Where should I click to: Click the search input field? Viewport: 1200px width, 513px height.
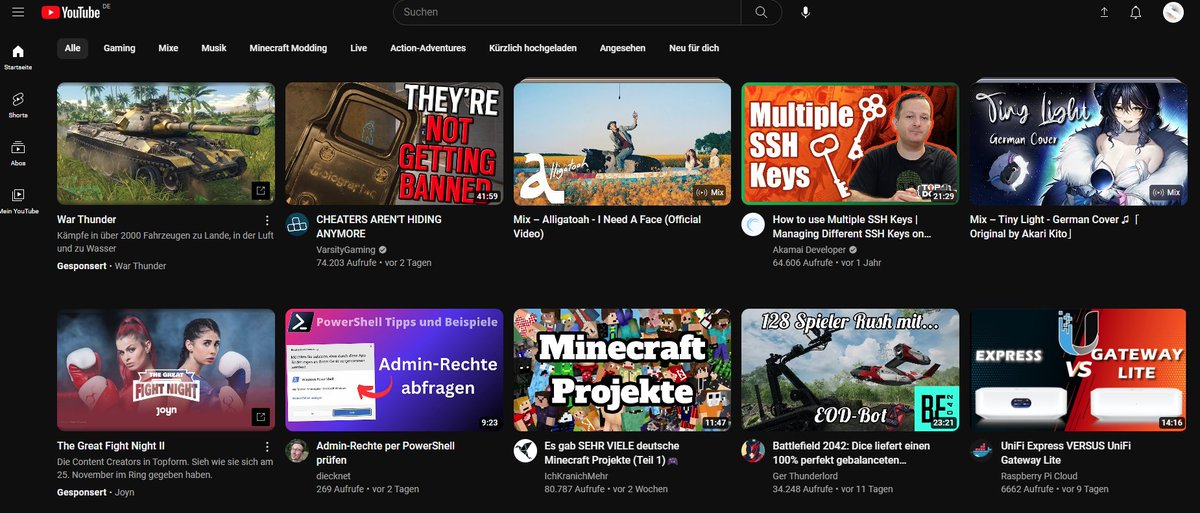[x=567, y=12]
